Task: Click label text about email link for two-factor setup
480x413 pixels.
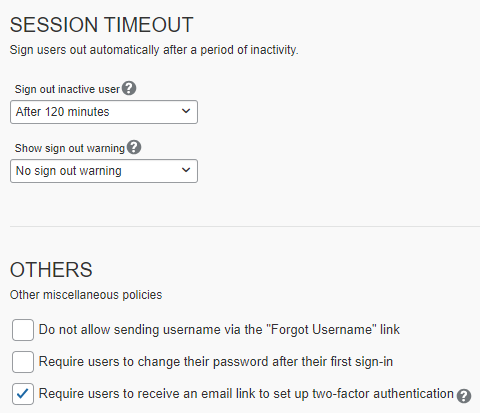Action: tap(246, 394)
